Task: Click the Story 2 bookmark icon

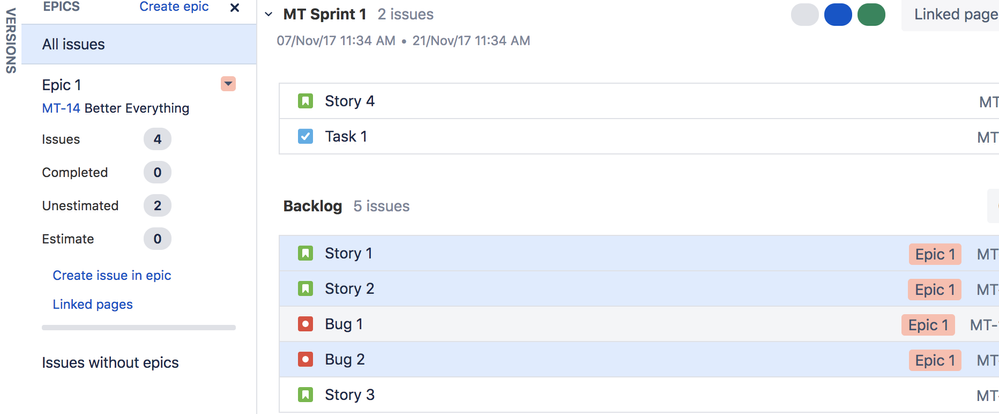Action: tap(306, 289)
